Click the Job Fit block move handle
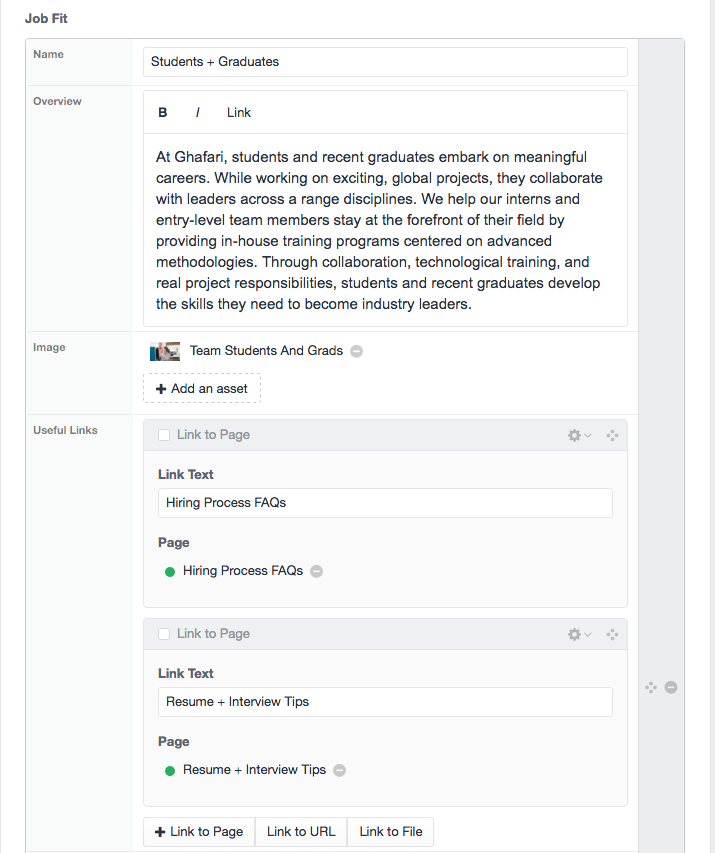Image resolution: width=715 pixels, height=853 pixels. click(651, 688)
